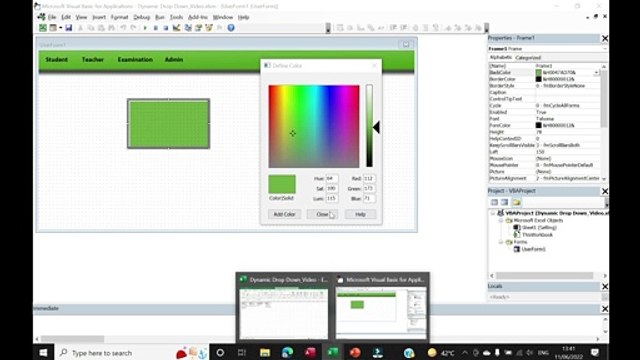Open the Excel app on the taskbar

(x=333, y=352)
